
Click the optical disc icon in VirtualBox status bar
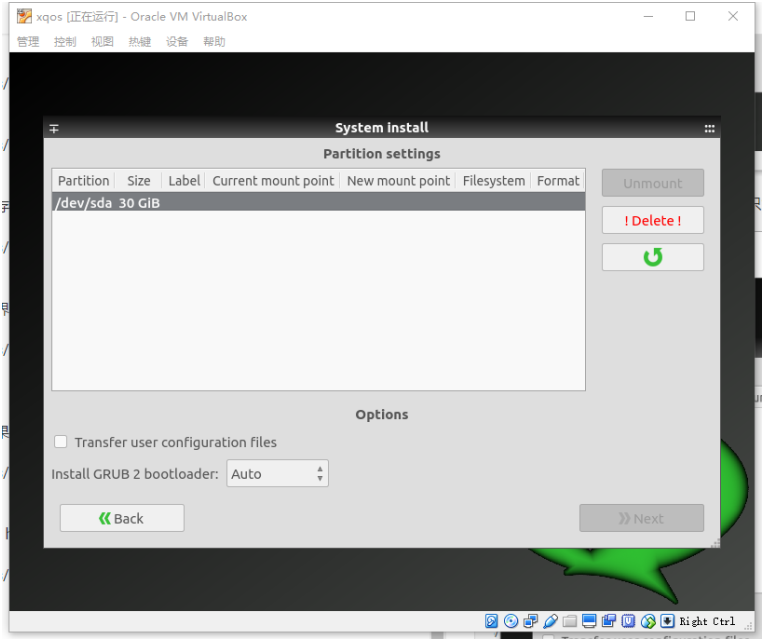(x=511, y=621)
